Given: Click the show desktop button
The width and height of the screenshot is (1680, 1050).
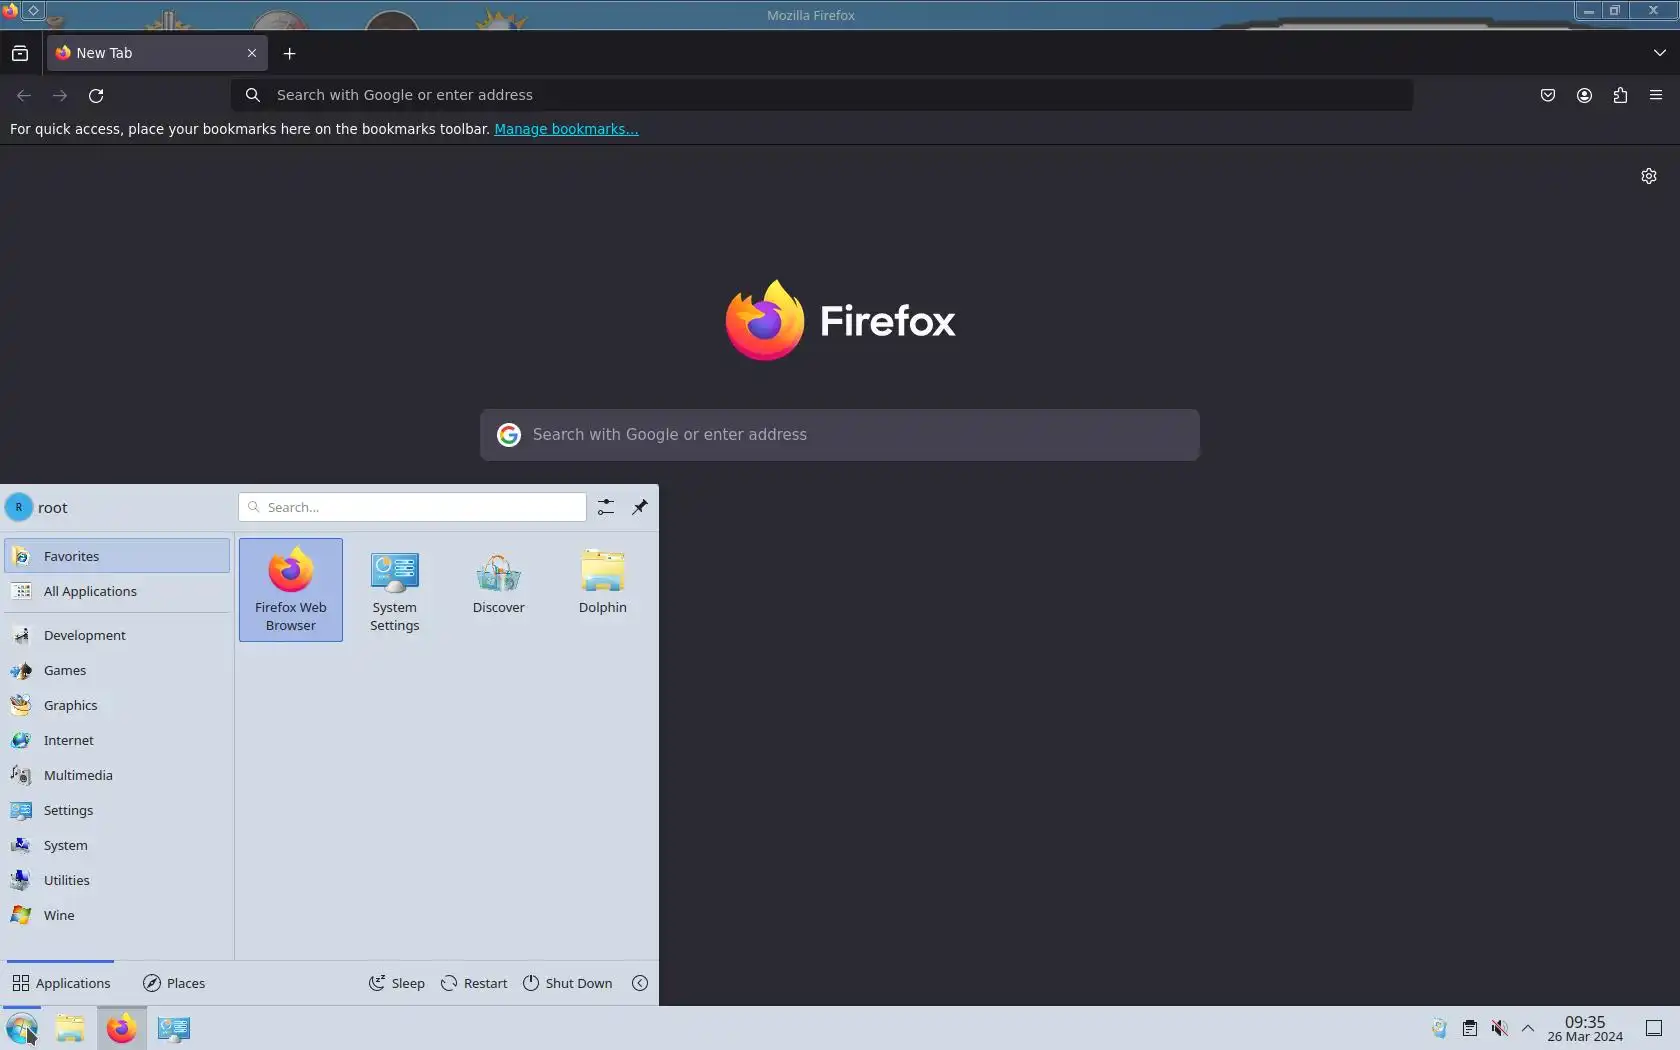Looking at the screenshot, I should coord(1654,1028).
